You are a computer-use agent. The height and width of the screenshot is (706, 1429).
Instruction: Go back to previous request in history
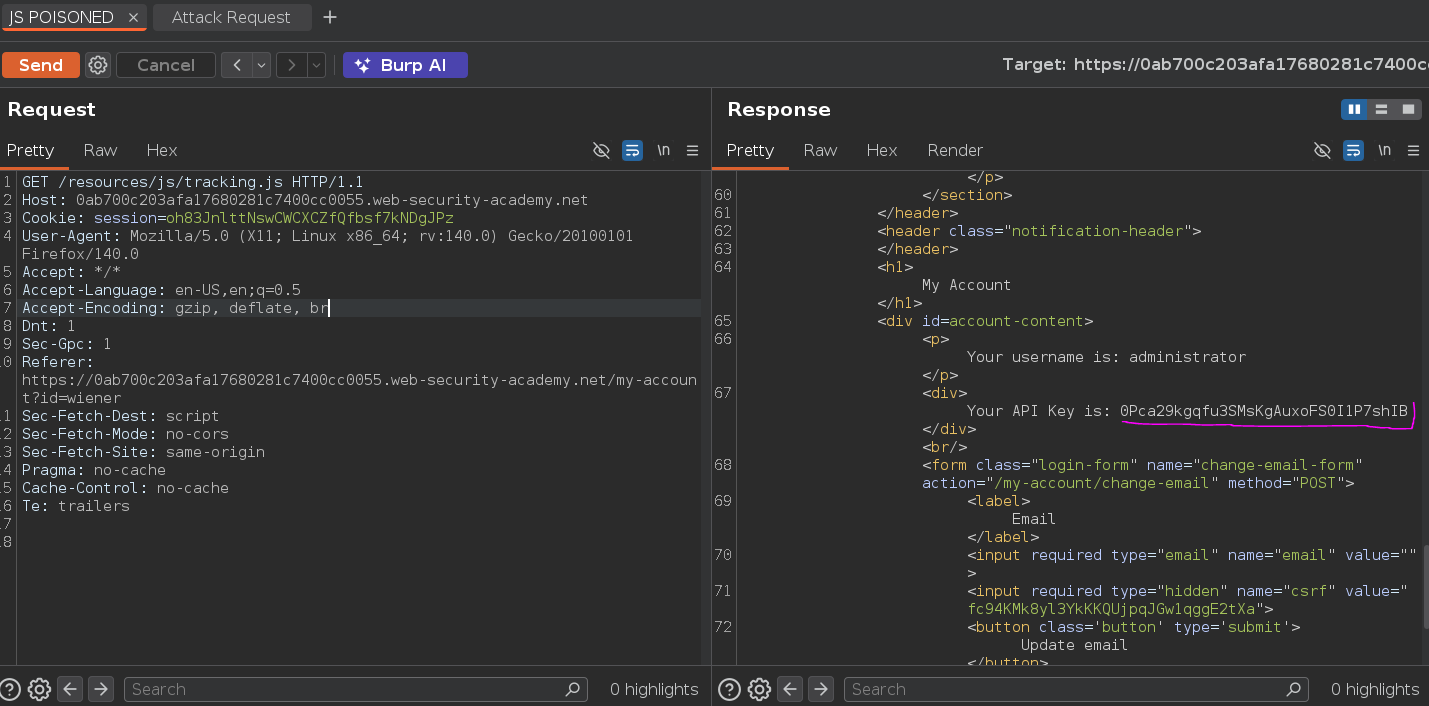pos(236,65)
